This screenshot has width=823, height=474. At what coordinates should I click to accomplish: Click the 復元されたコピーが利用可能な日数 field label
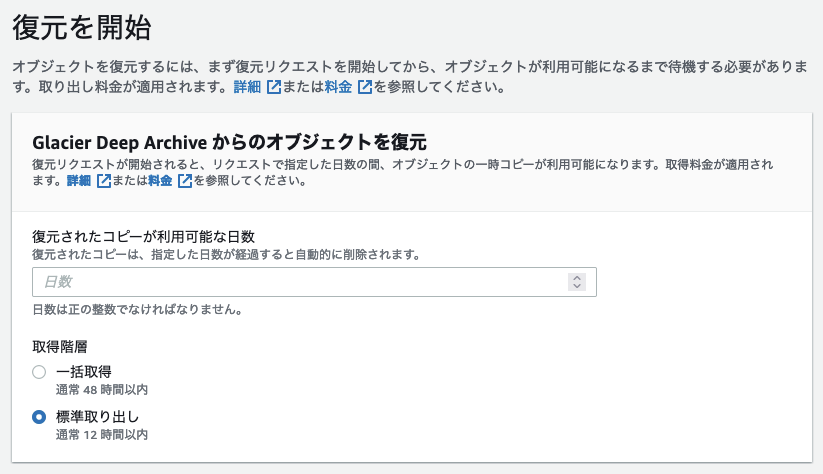pos(143,237)
